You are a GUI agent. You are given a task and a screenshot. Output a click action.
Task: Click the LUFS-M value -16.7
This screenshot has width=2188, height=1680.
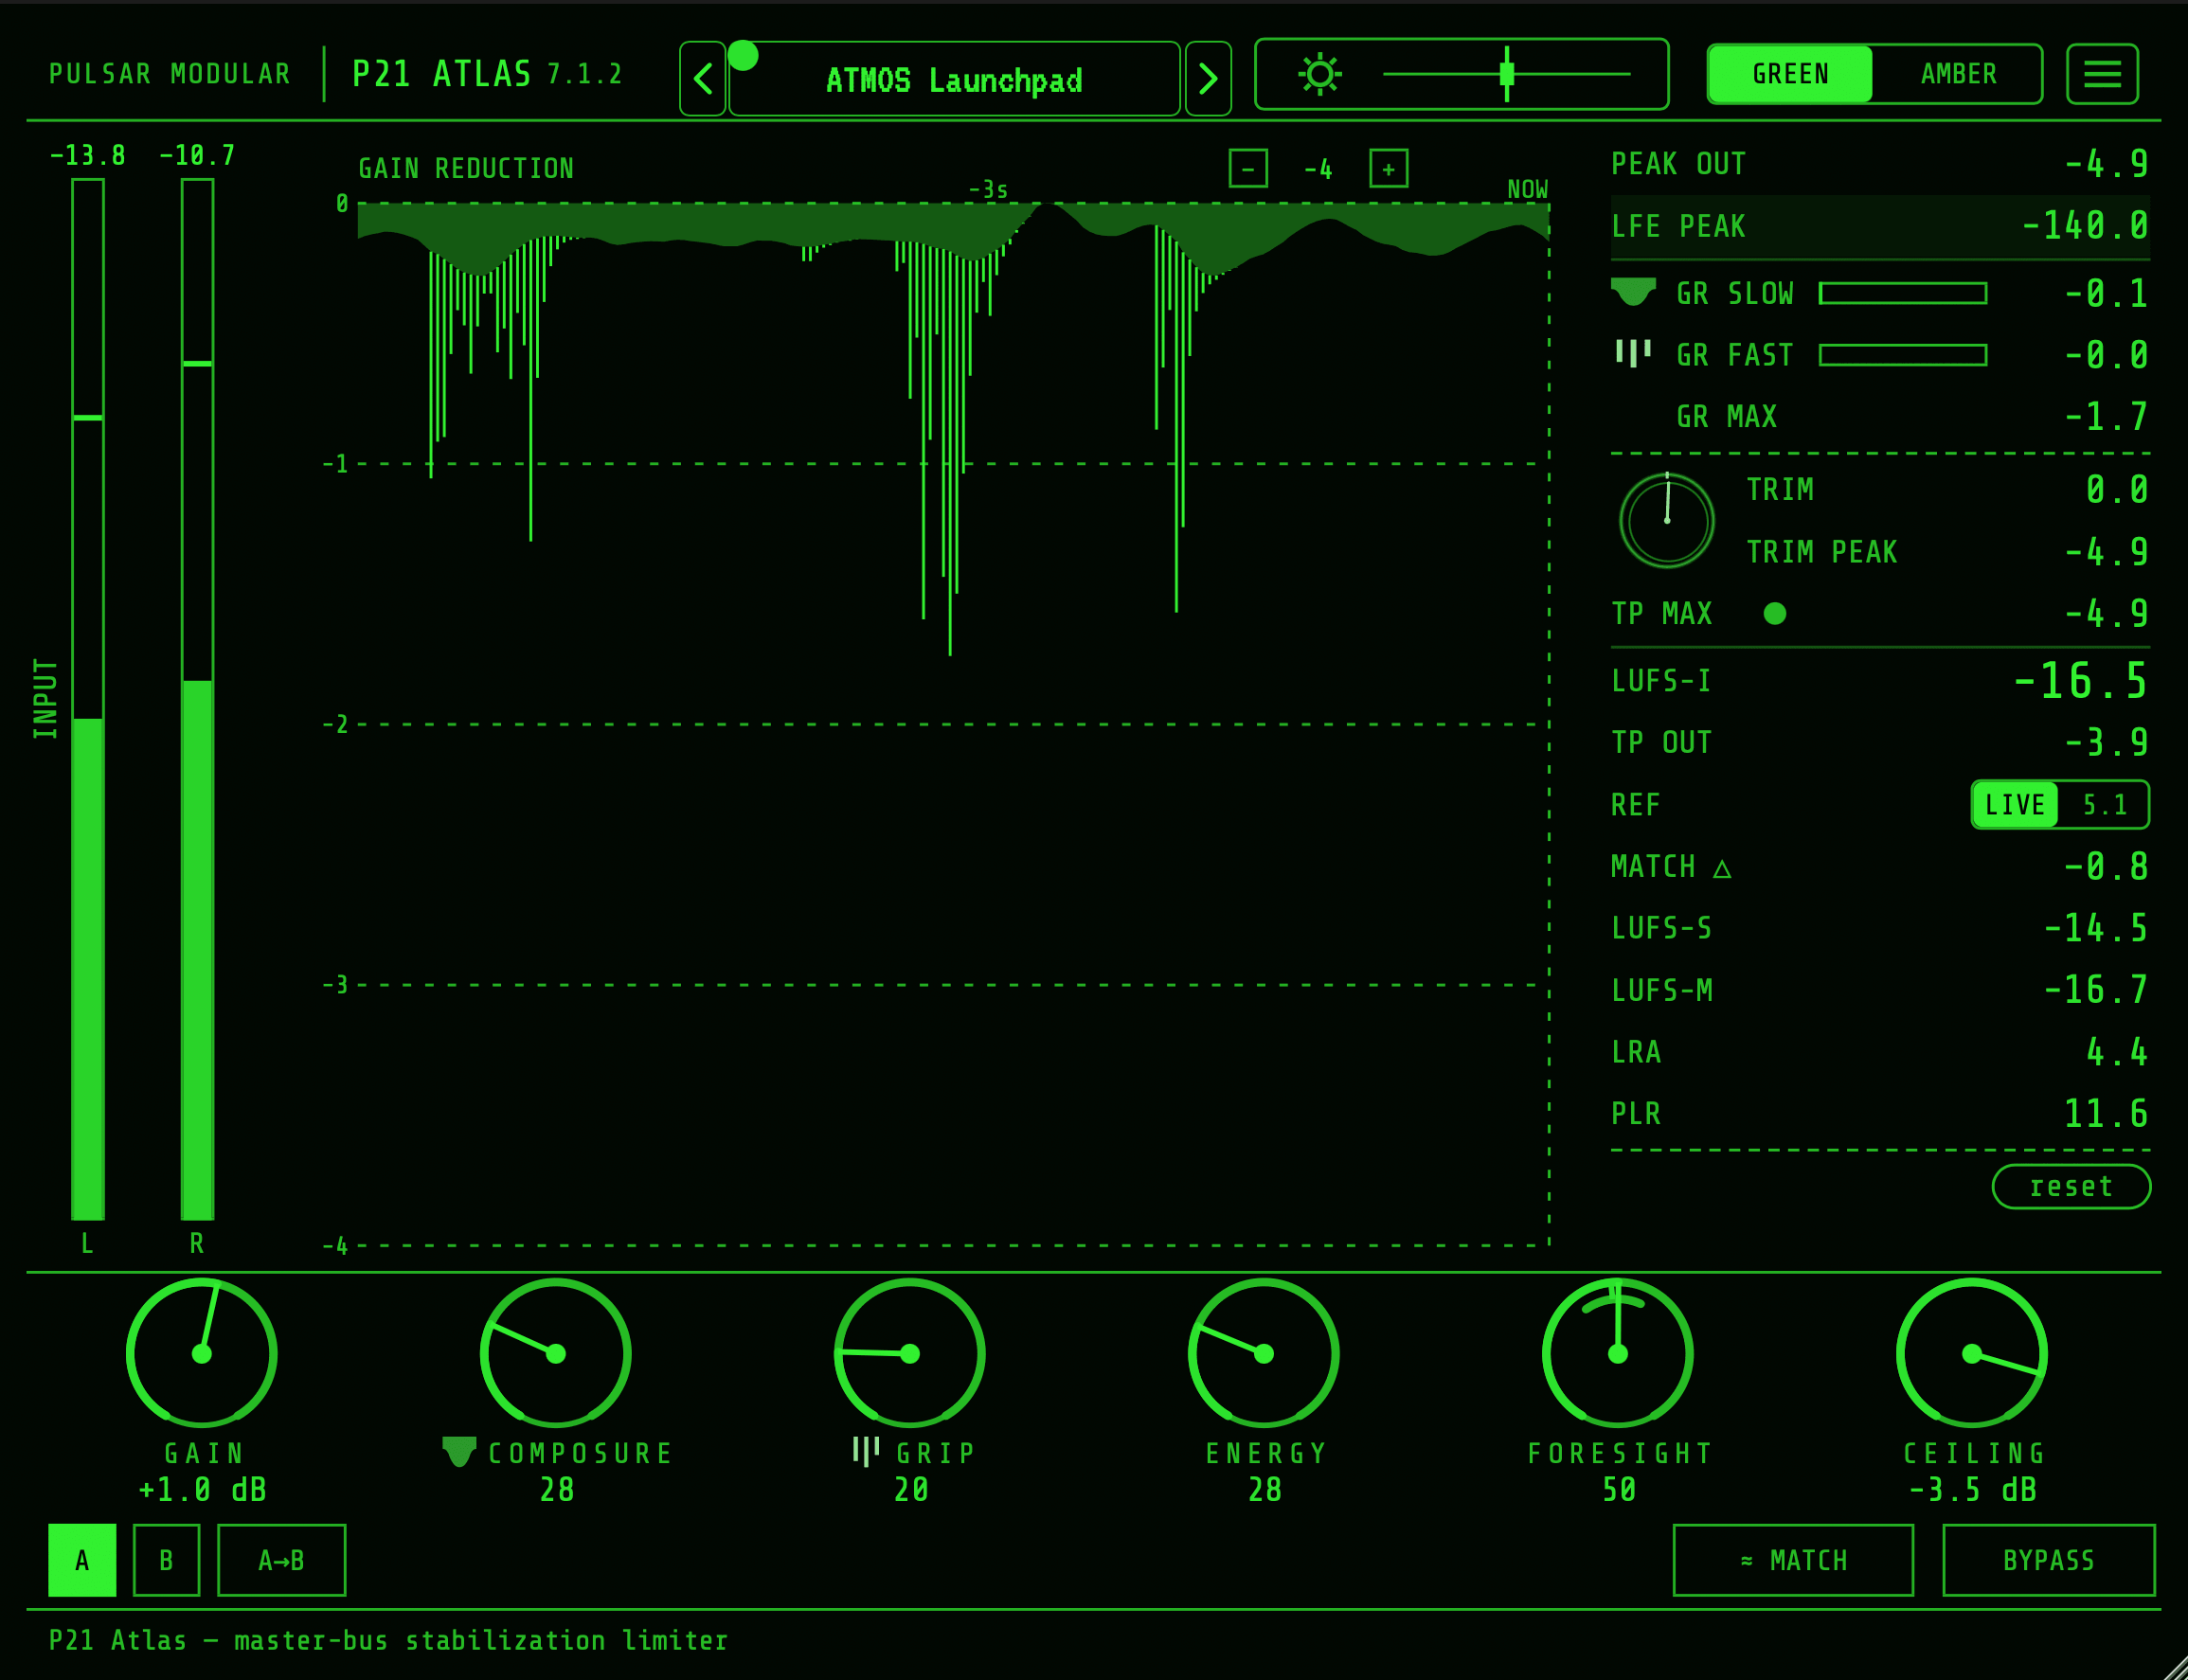click(x=2096, y=990)
